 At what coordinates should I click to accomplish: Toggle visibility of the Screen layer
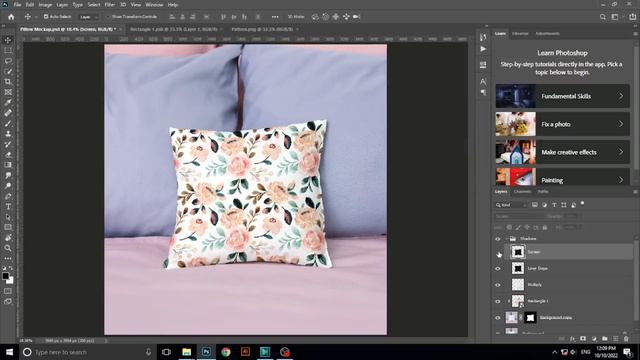(498, 252)
